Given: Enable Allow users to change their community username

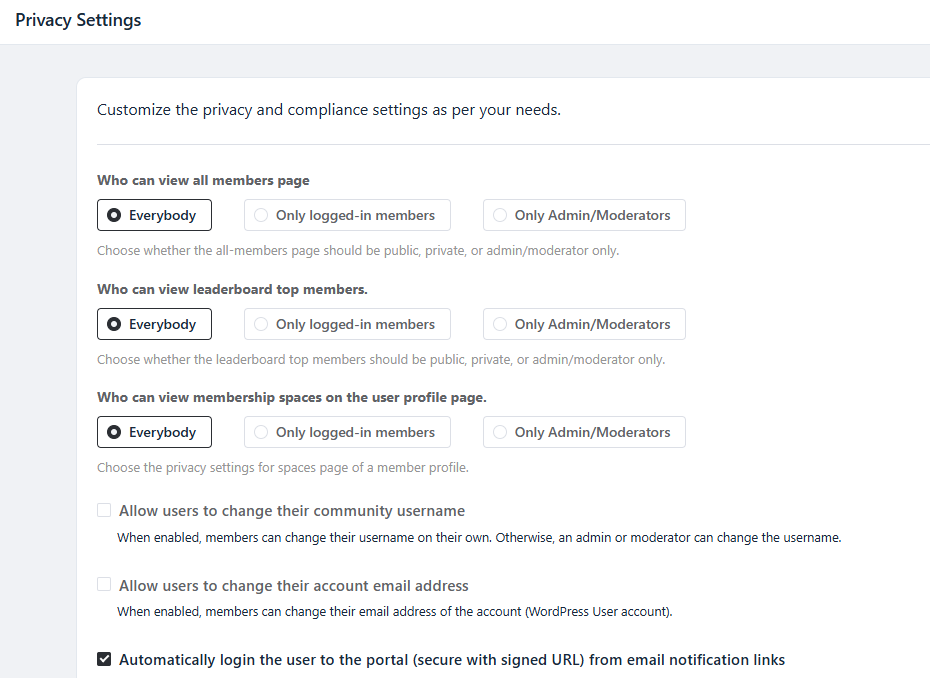Looking at the screenshot, I should (104, 510).
